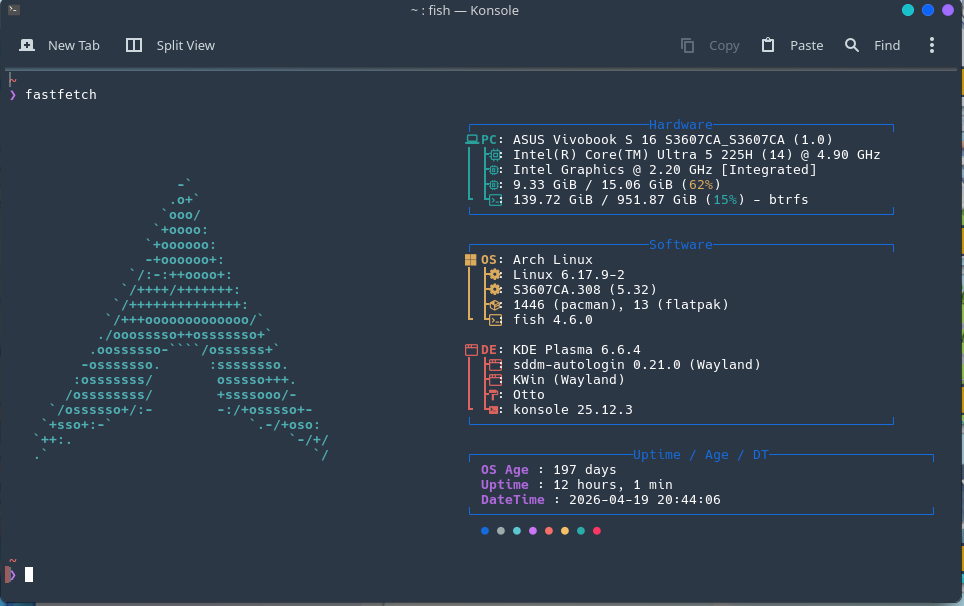Click the Split View label
This screenshot has height=606, width=964.
tap(186, 45)
